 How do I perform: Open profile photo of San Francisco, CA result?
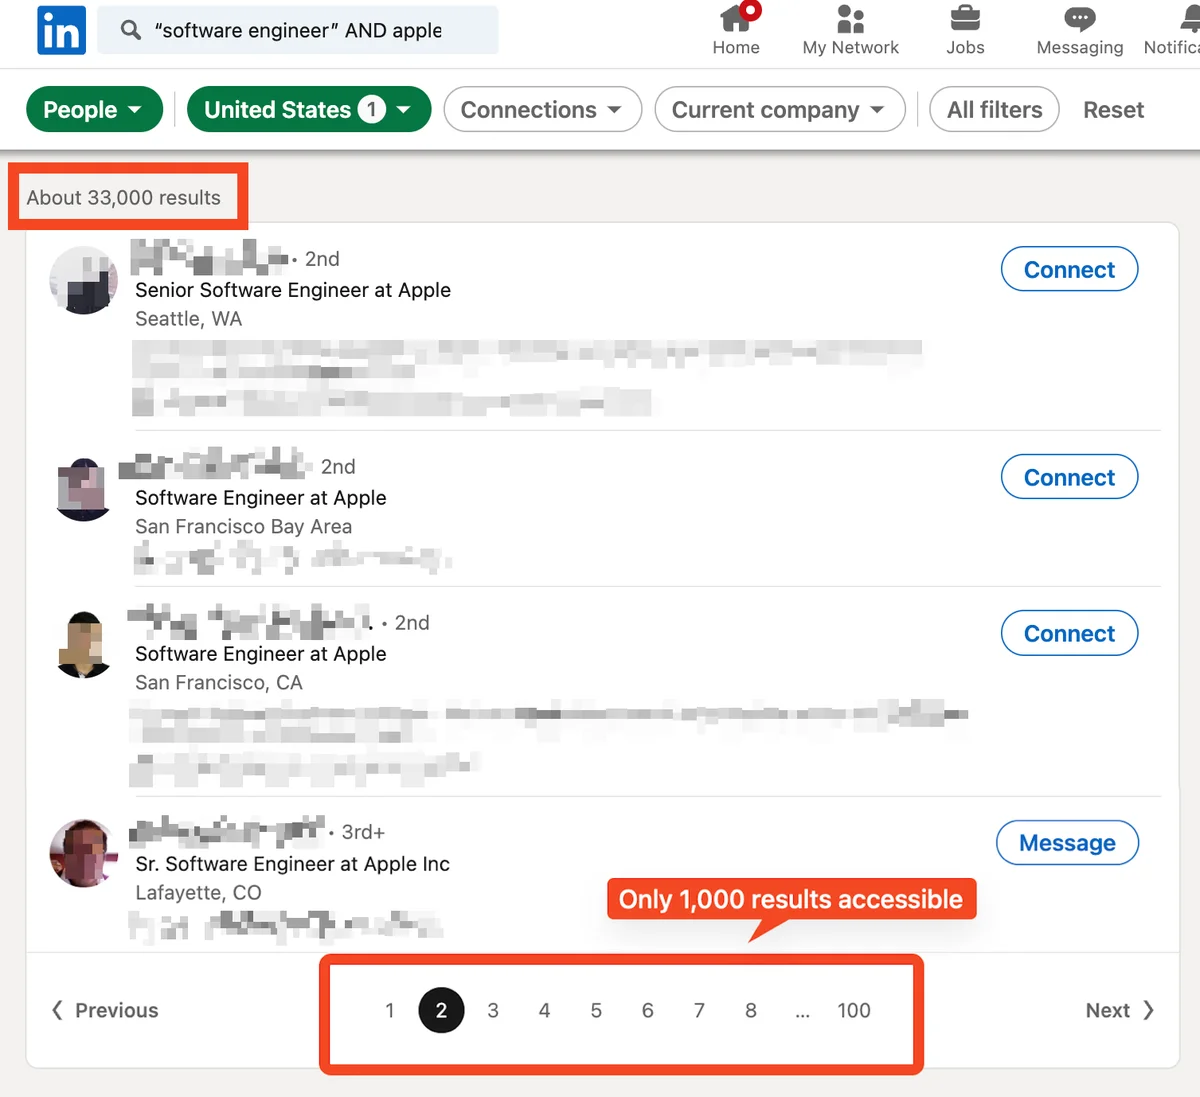84,644
